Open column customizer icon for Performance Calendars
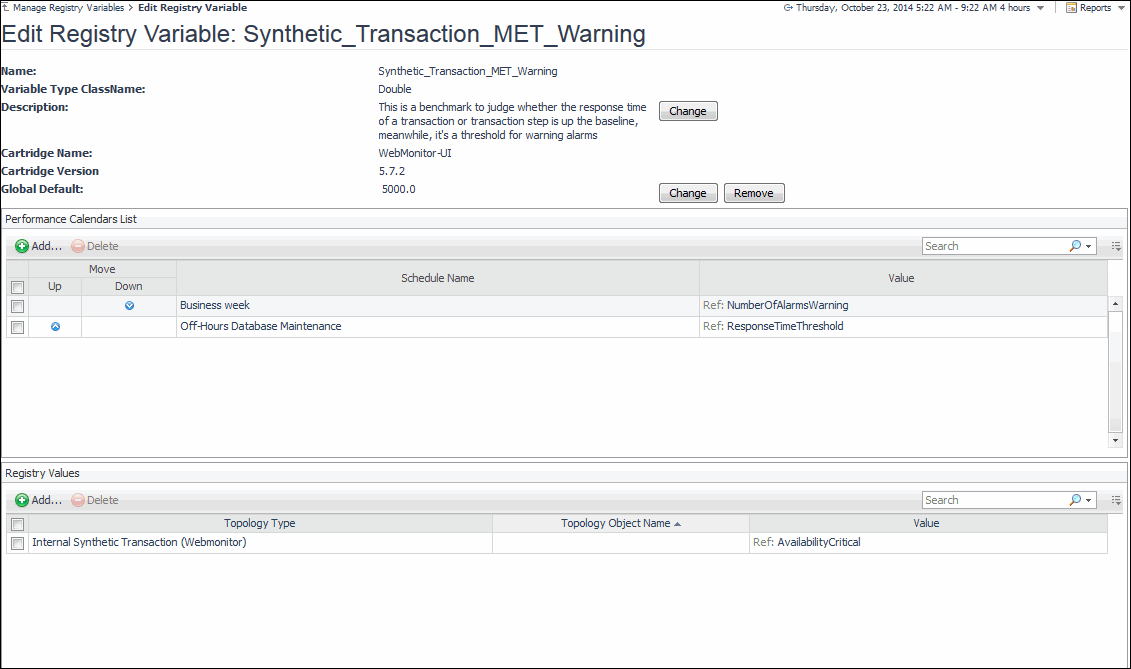 click(x=1116, y=246)
